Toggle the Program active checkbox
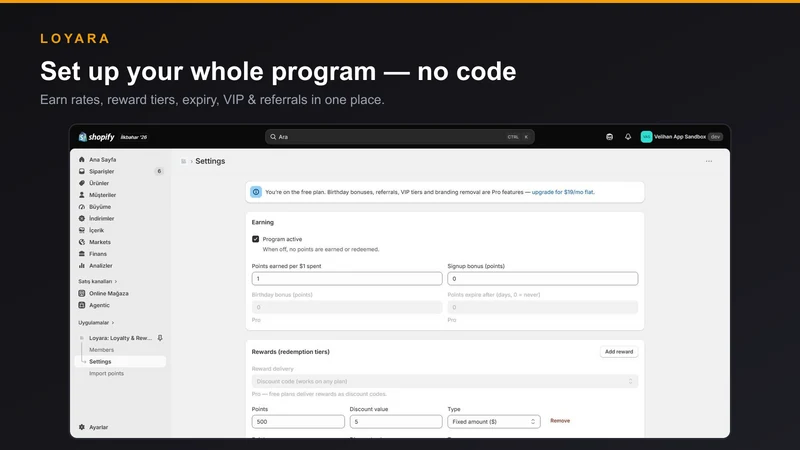Viewport: 800px width, 450px height. click(256, 239)
